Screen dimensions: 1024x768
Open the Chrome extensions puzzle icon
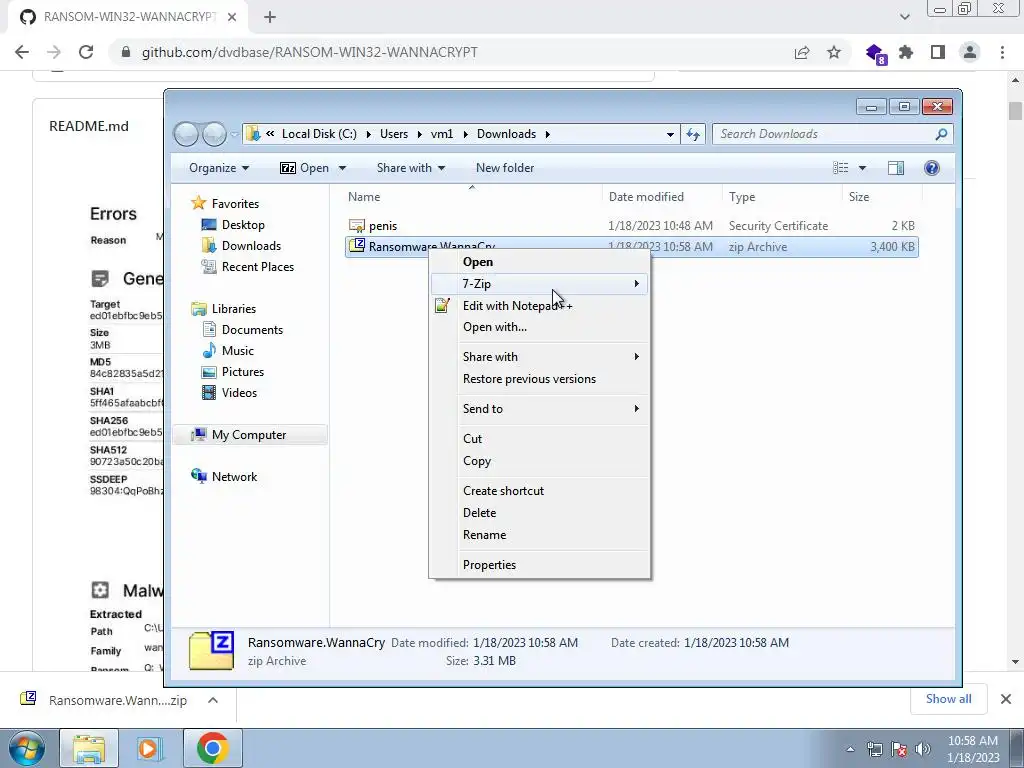click(906, 52)
